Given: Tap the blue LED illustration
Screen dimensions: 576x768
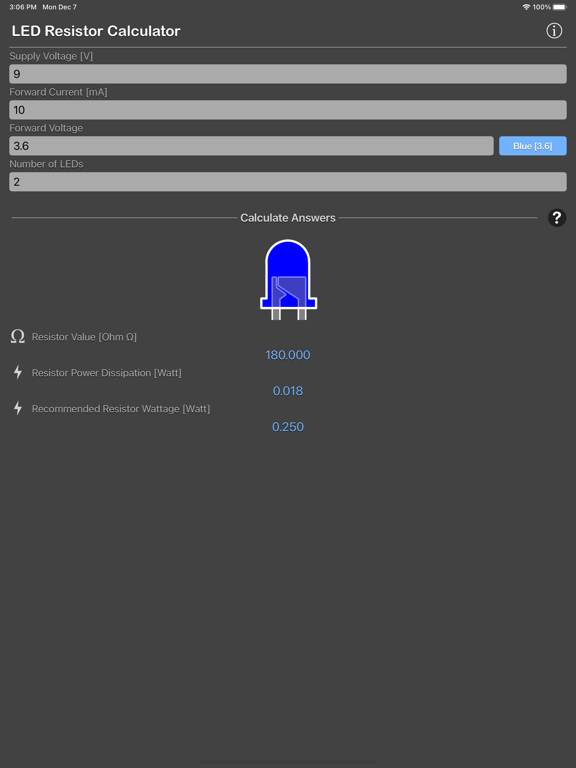Looking at the screenshot, I should click(x=288, y=280).
